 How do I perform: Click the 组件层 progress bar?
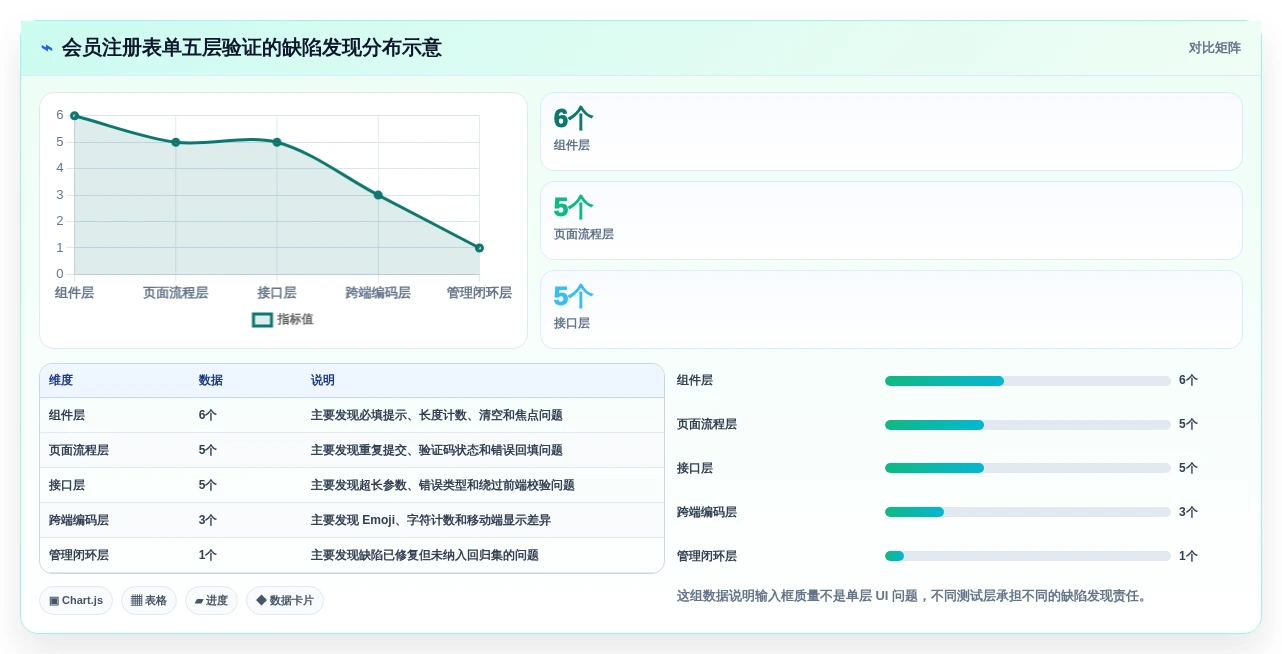[x=1028, y=381]
